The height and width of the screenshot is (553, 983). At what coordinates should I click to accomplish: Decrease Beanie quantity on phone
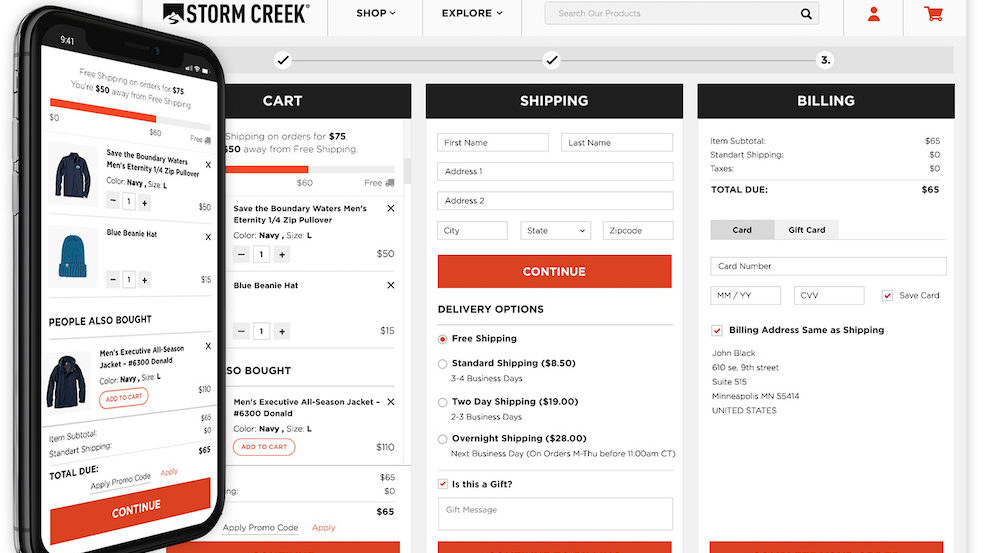[x=113, y=279]
